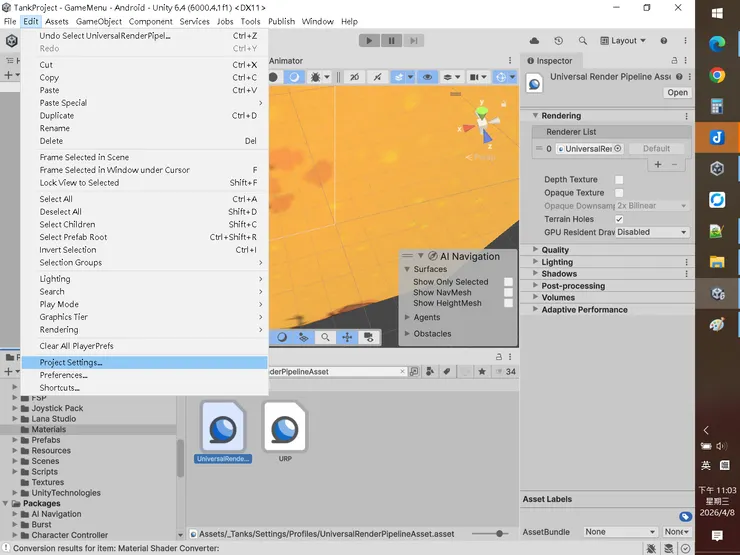Image resolution: width=740 pixels, height=555 pixels.
Task: Open the global search magnifier icon
Action: [583, 41]
